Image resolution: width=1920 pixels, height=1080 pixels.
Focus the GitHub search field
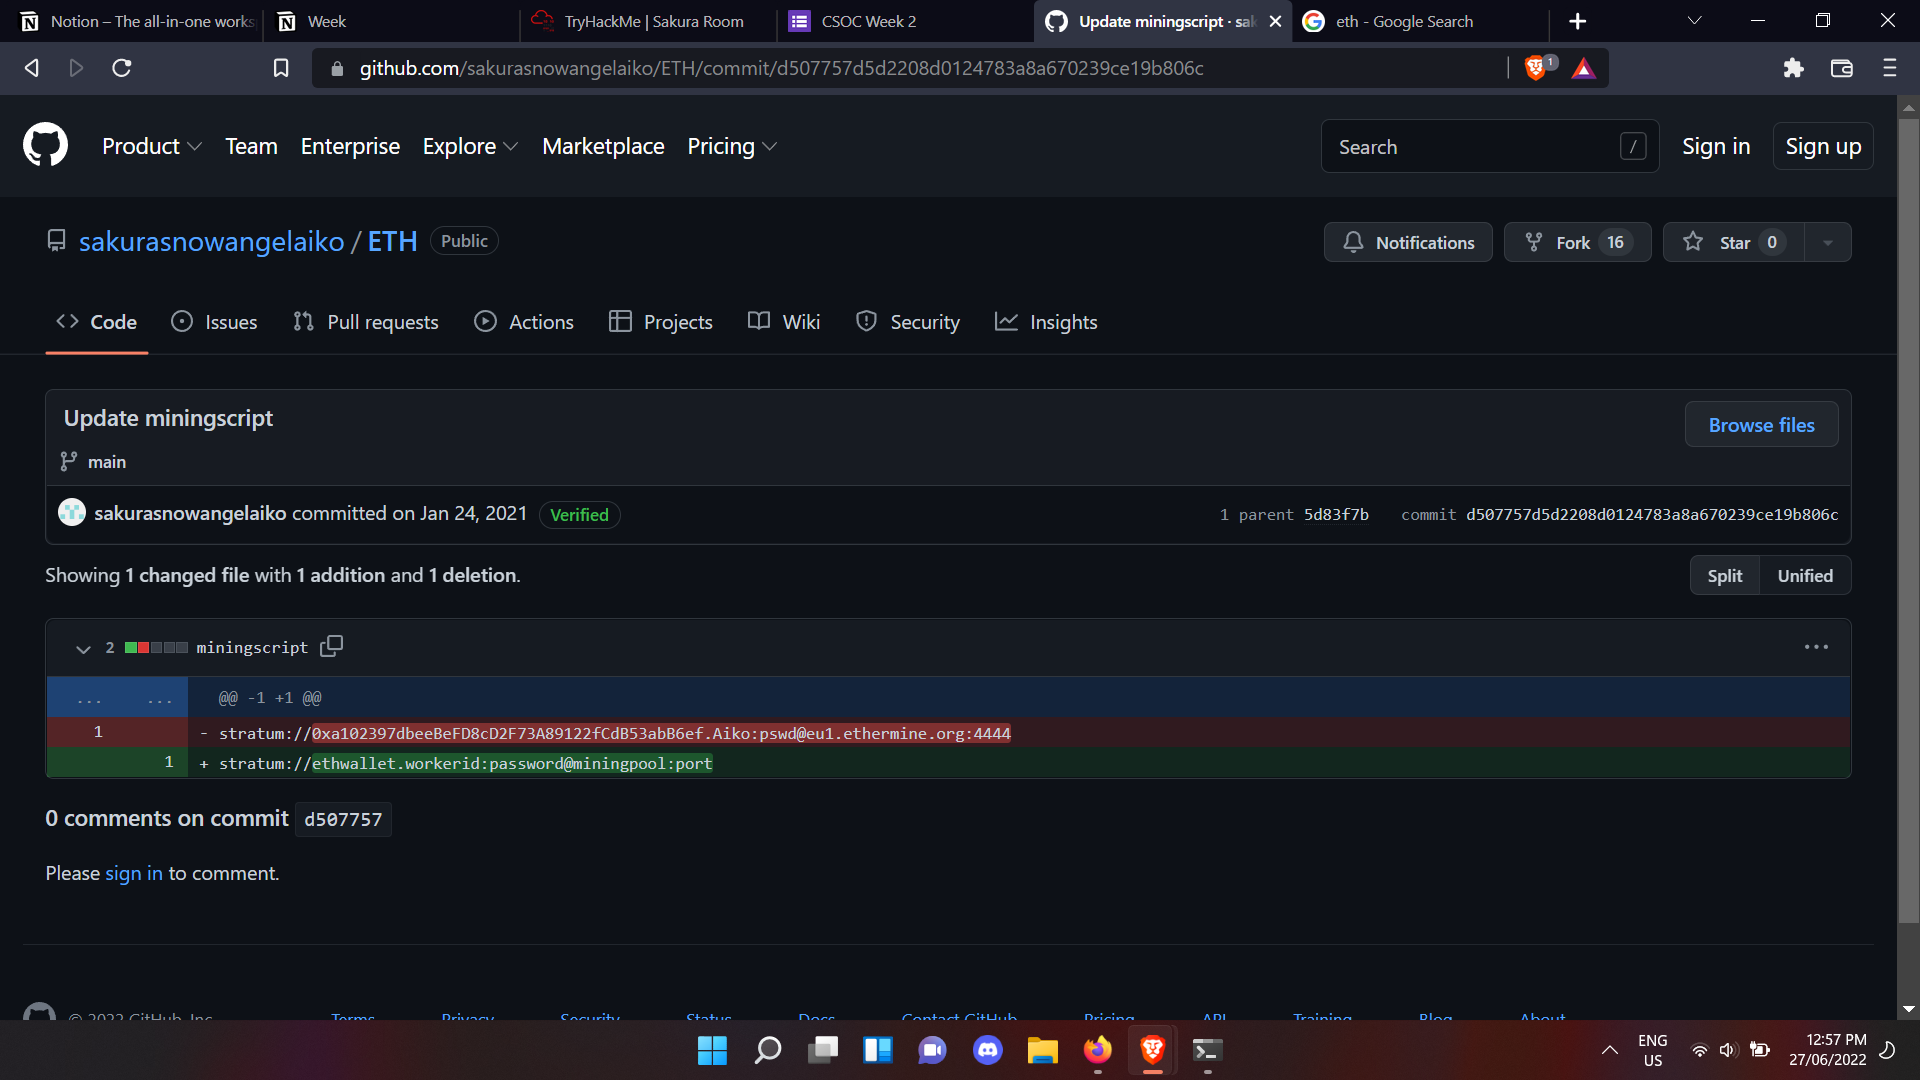click(x=1490, y=146)
